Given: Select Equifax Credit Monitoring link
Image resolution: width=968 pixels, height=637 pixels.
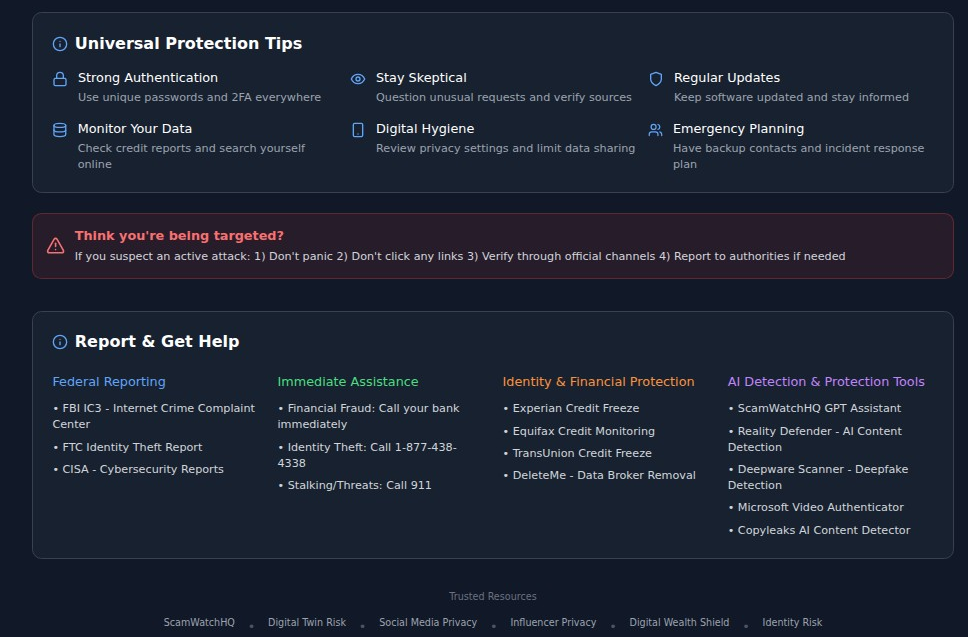Looking at the screenshot, I should (x=583, y=431).
